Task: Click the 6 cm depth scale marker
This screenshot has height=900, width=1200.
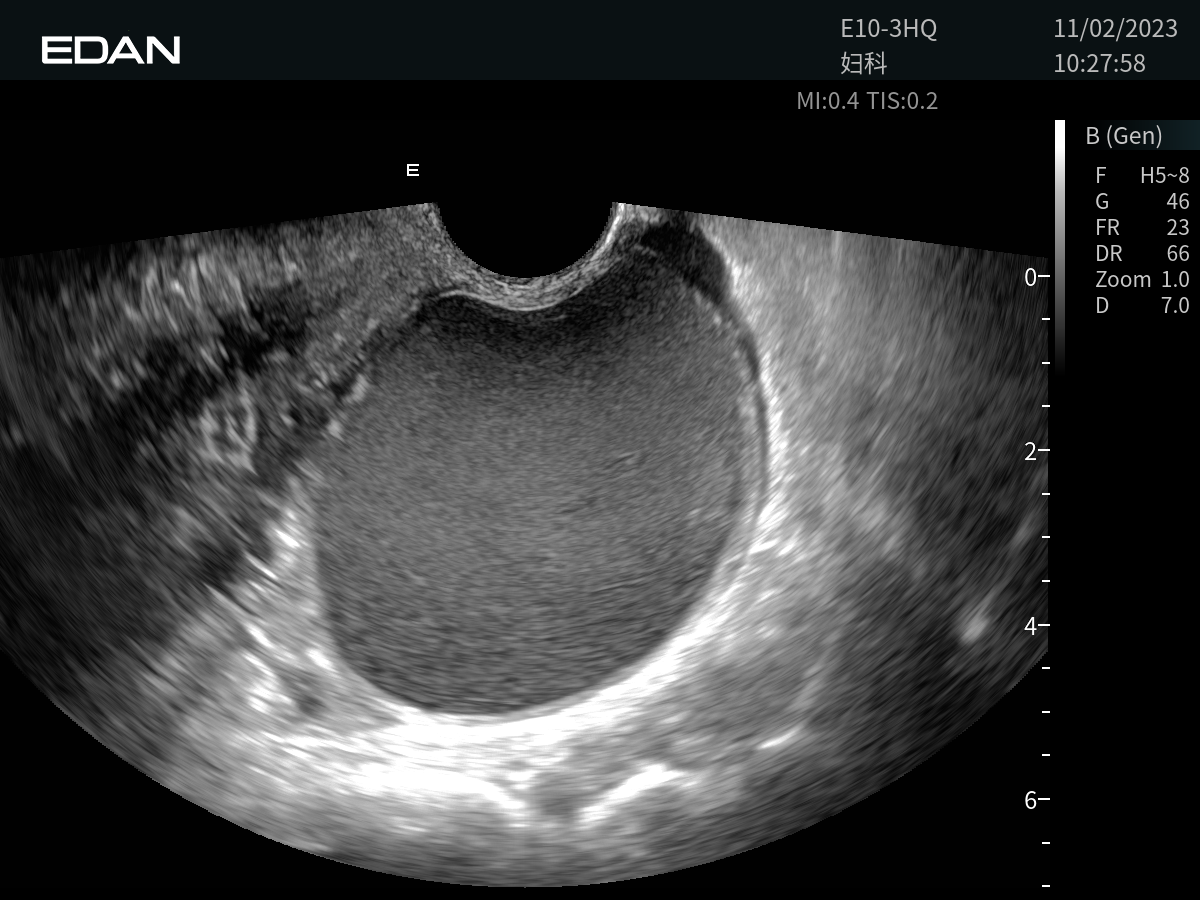Action: tap(1031, 800)
